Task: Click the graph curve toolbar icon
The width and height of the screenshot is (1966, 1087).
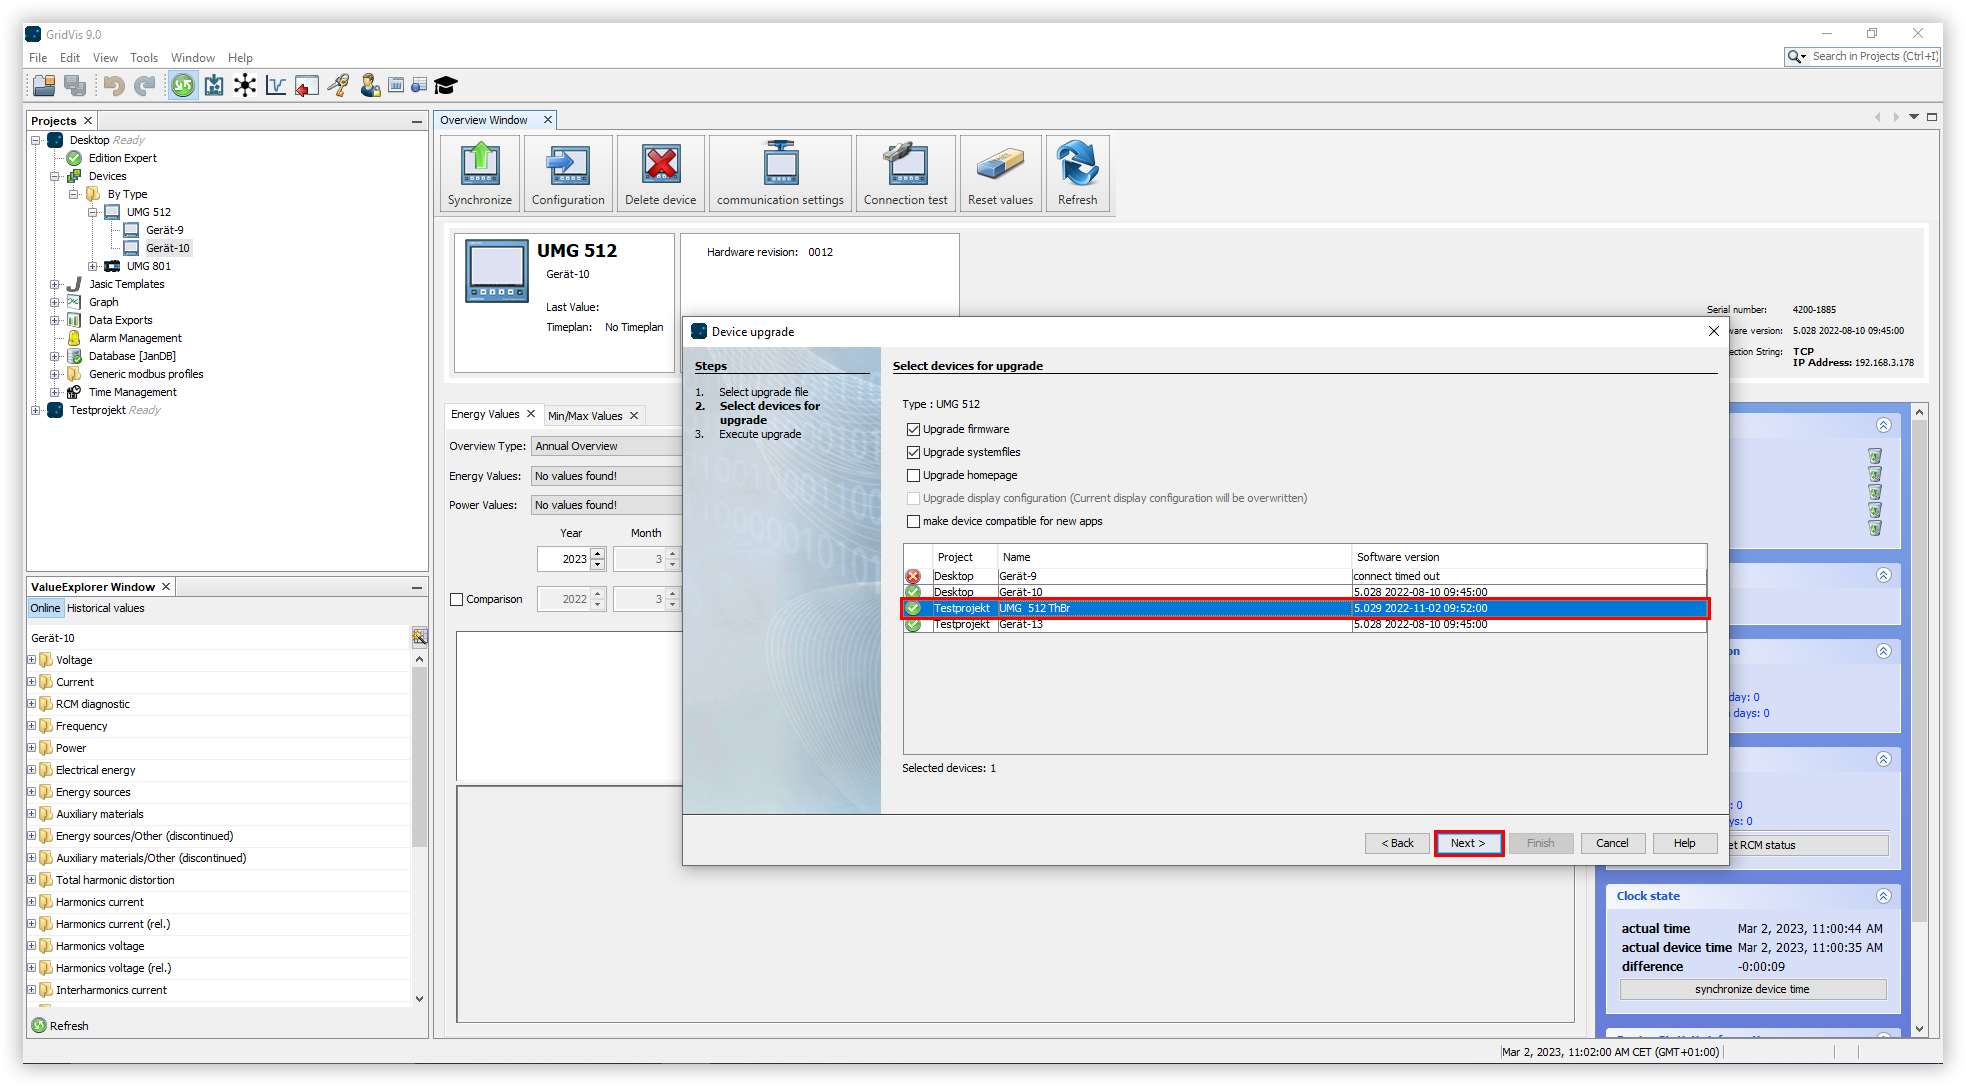Action: [x=276, y=86]
